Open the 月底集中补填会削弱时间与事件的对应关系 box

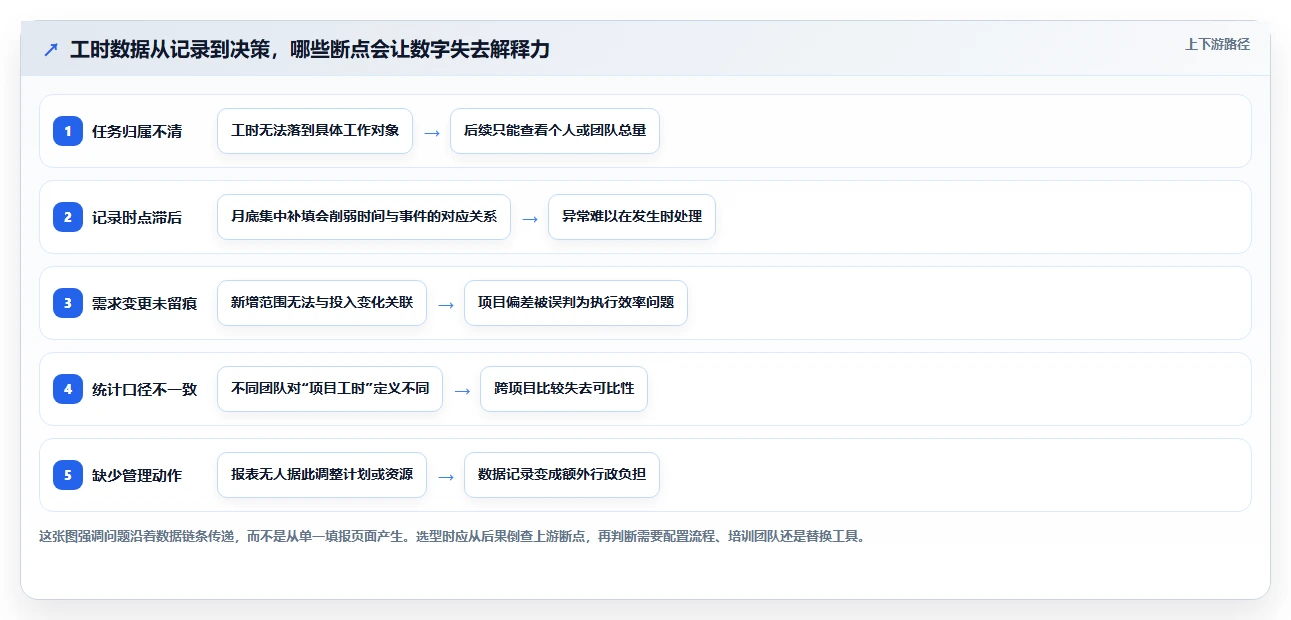[x=364, y=217]
